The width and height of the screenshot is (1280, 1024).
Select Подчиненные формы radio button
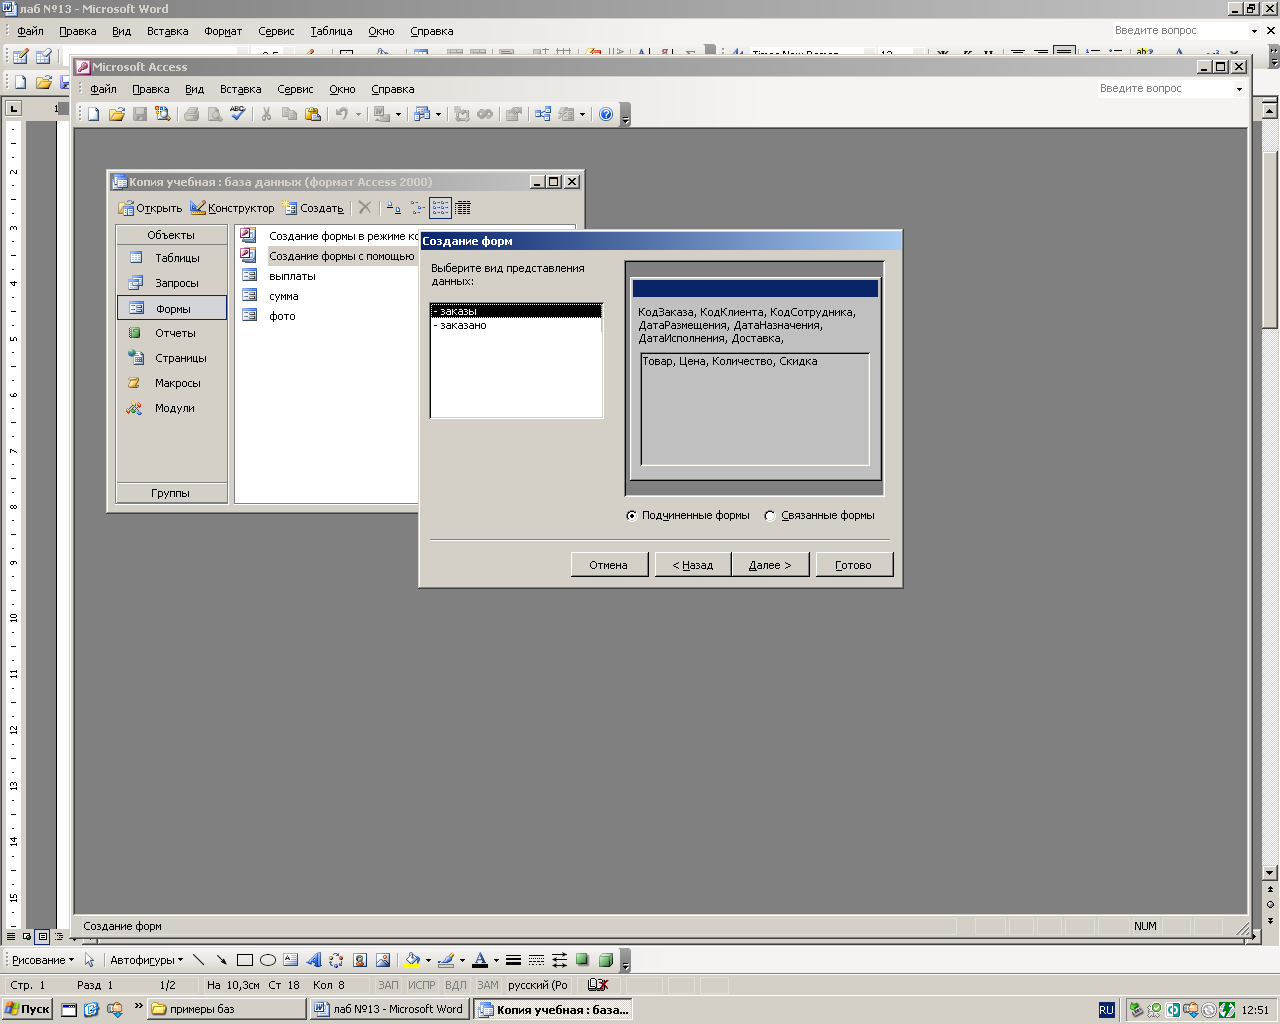coord(631,516)
